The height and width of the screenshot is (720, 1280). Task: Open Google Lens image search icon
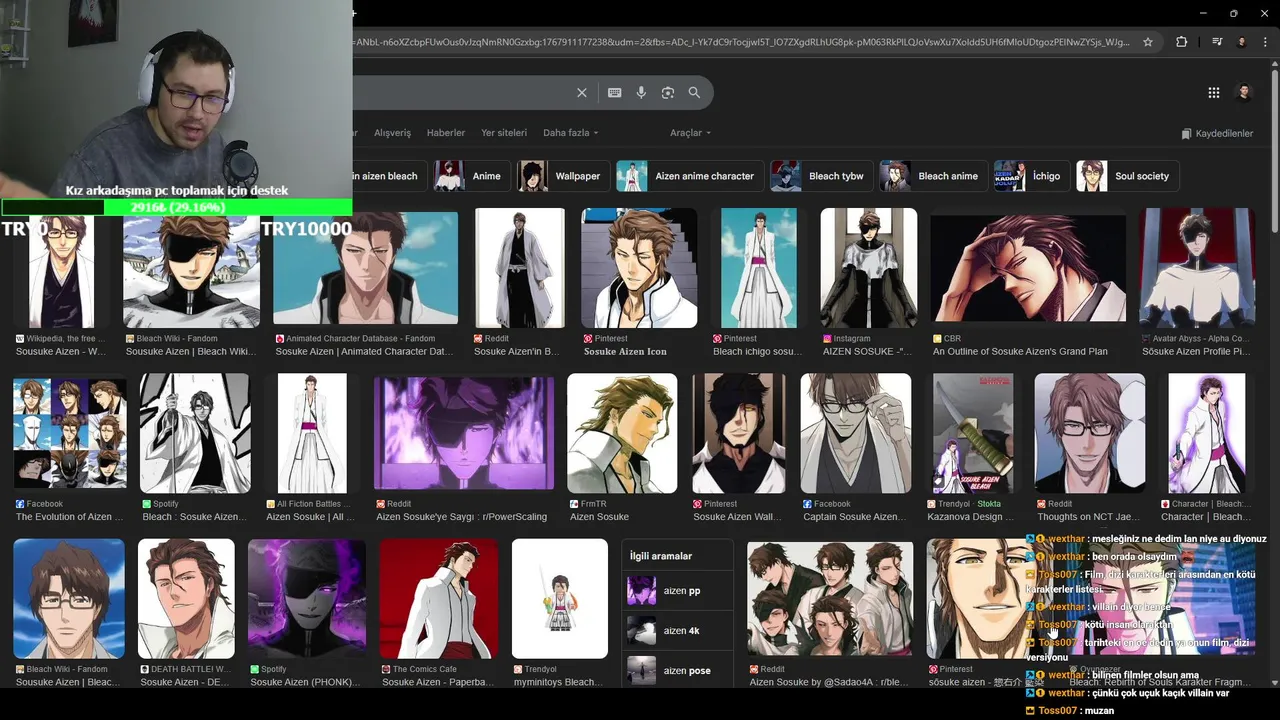(668, 93)
